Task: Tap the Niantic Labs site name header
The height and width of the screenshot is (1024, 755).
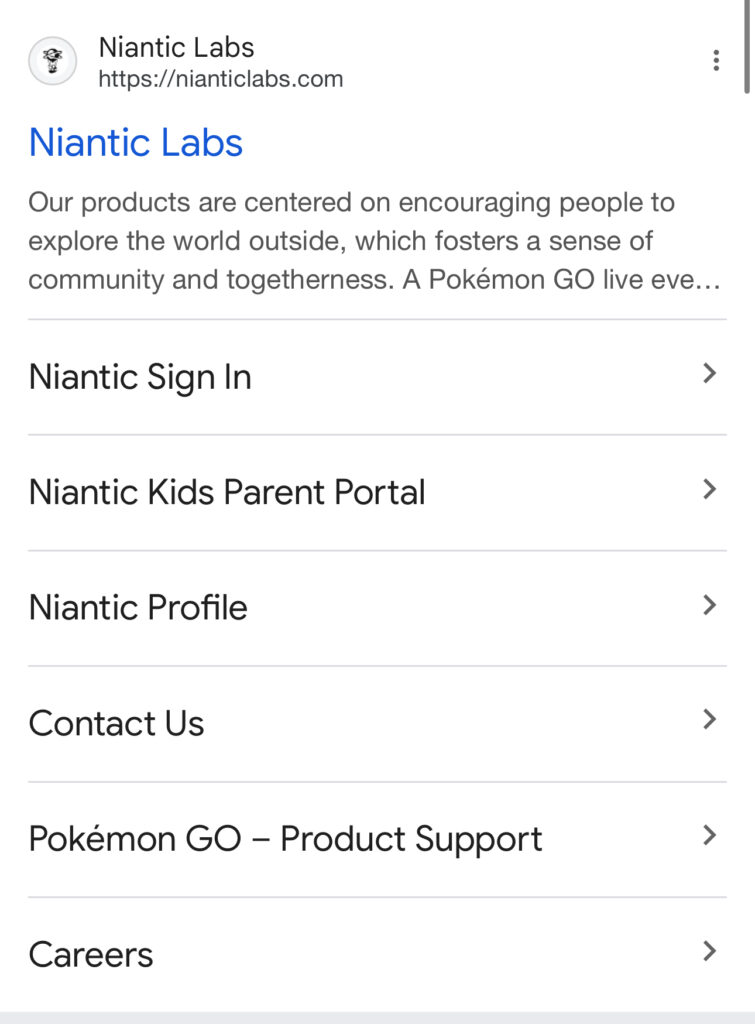Action: pos(176,47)
